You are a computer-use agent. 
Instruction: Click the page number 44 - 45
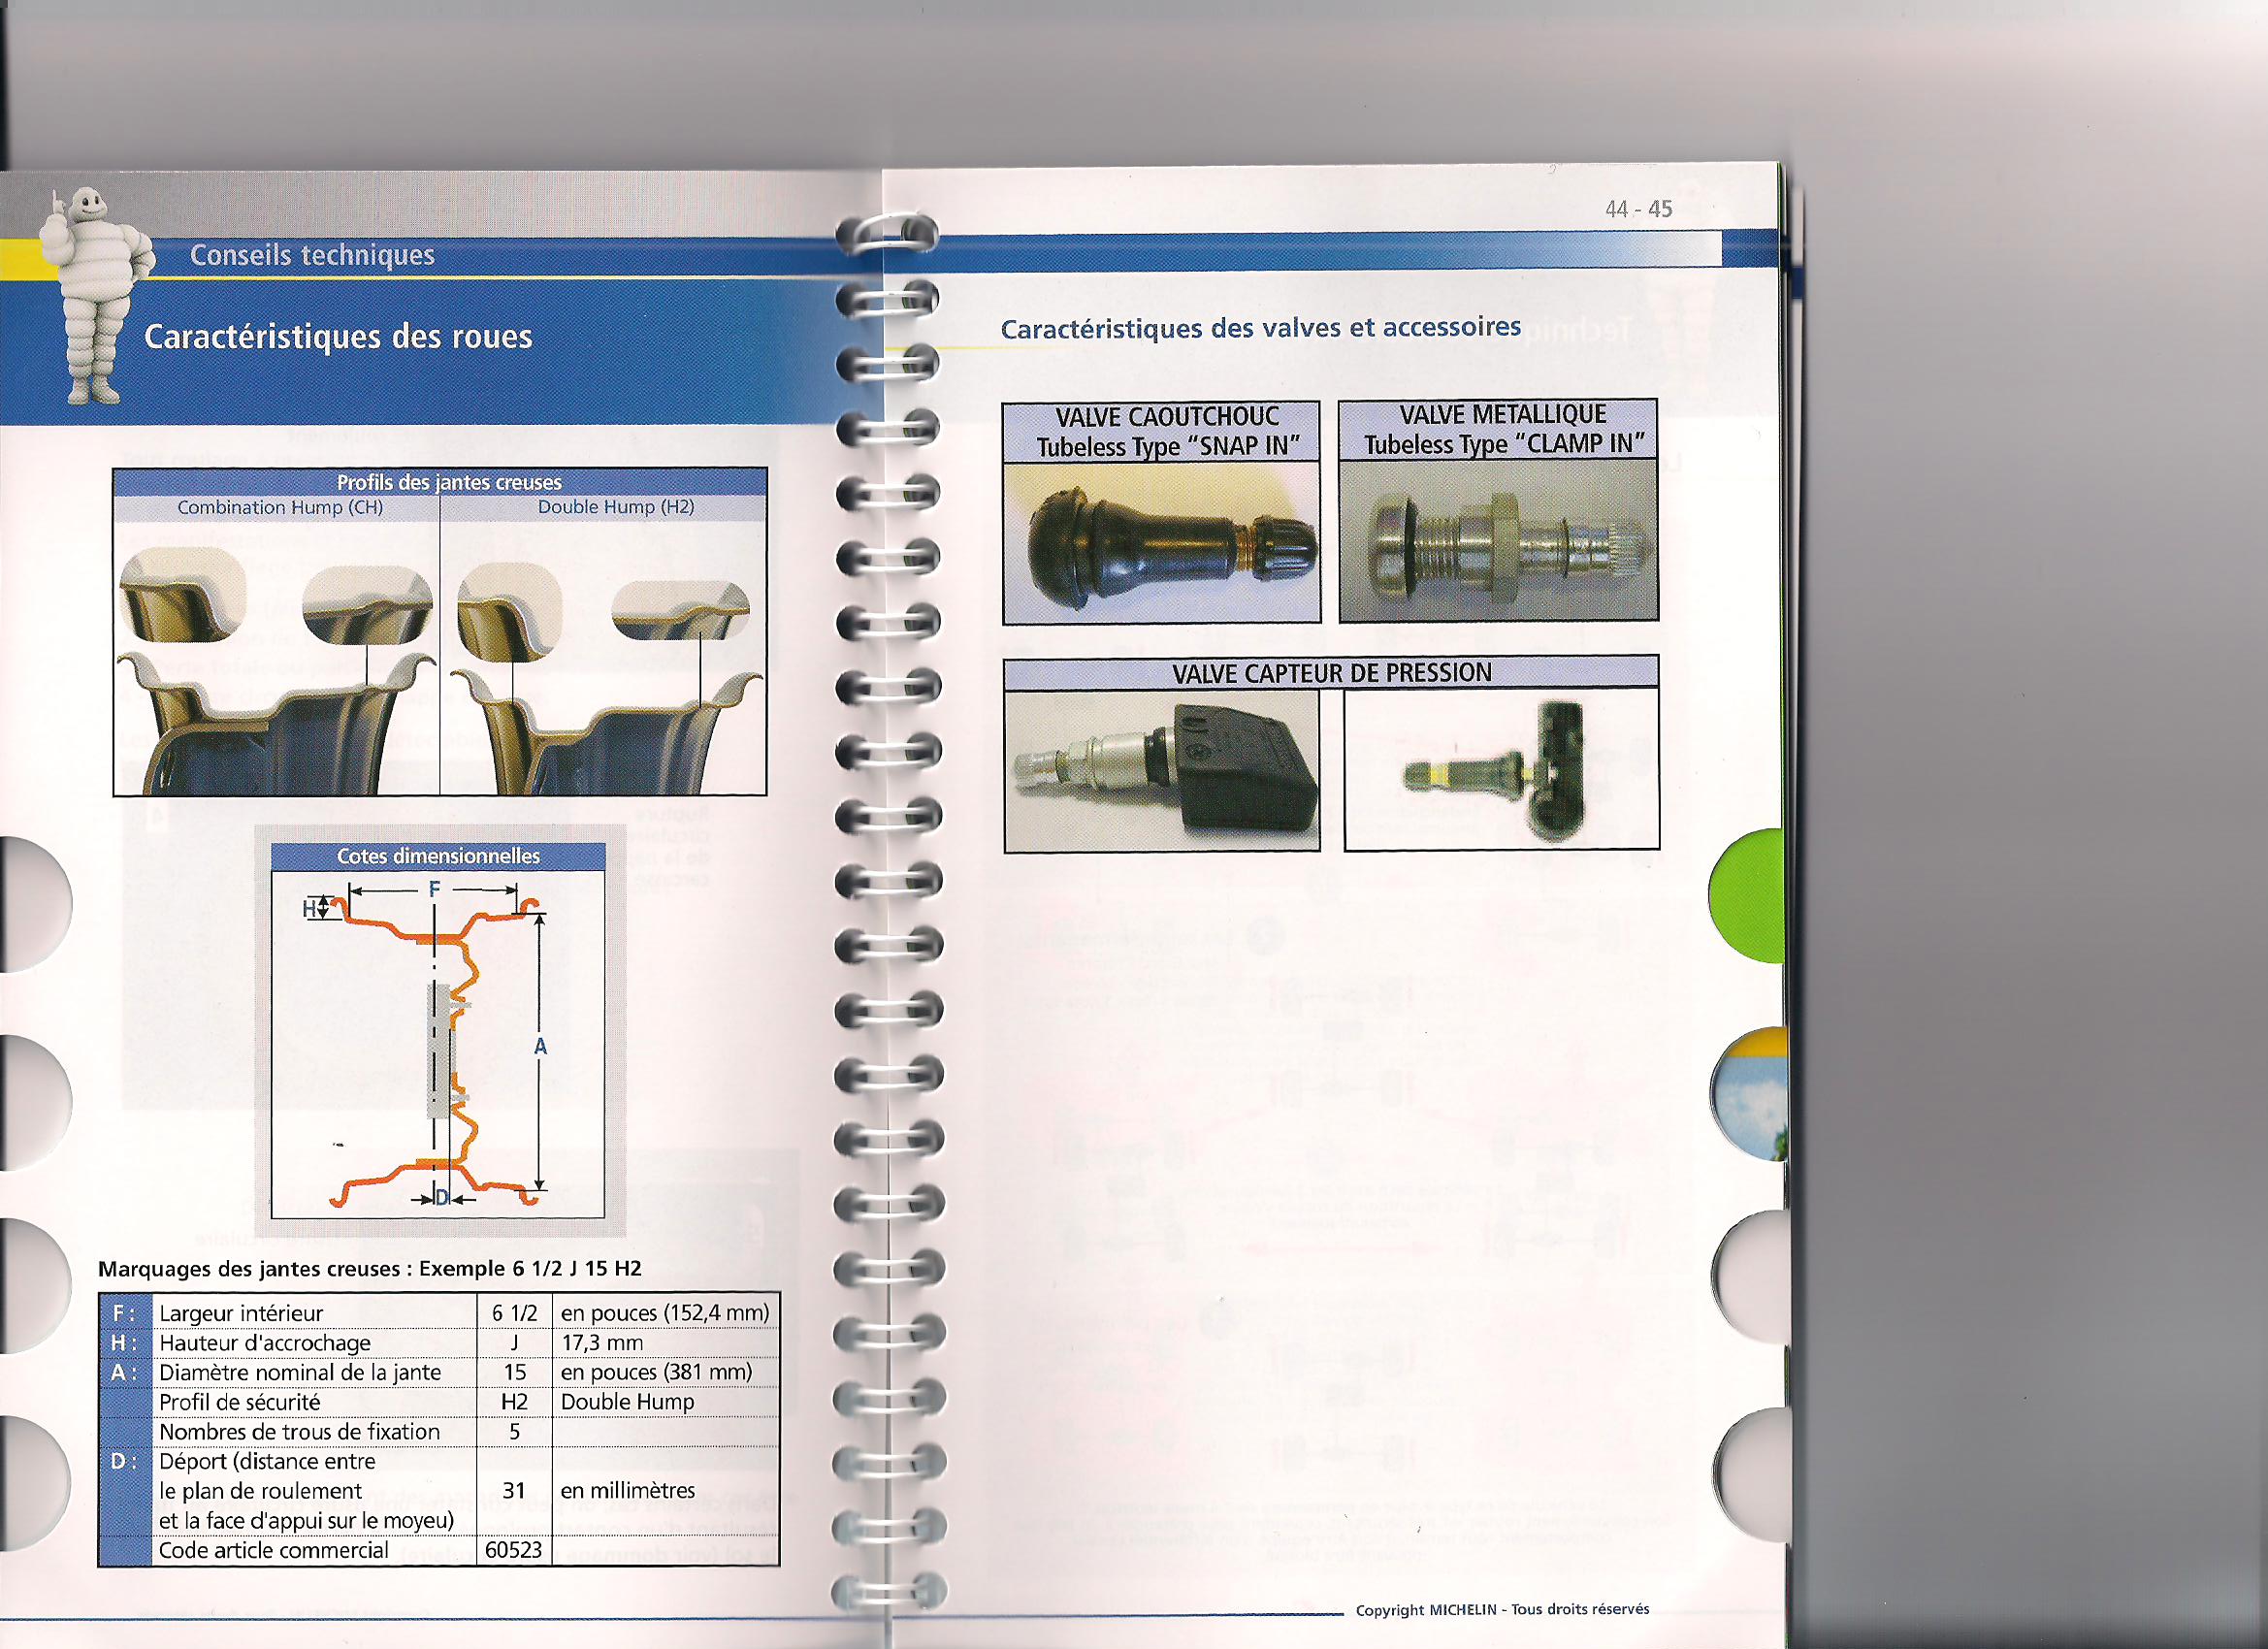[1638, 209]
